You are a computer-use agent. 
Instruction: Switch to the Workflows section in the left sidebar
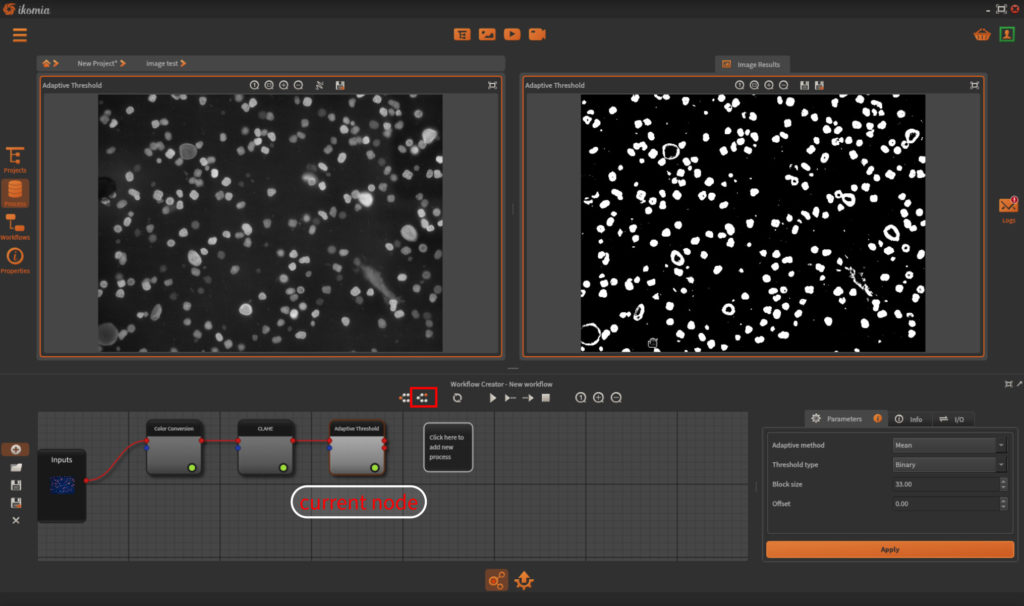[16, 226]
